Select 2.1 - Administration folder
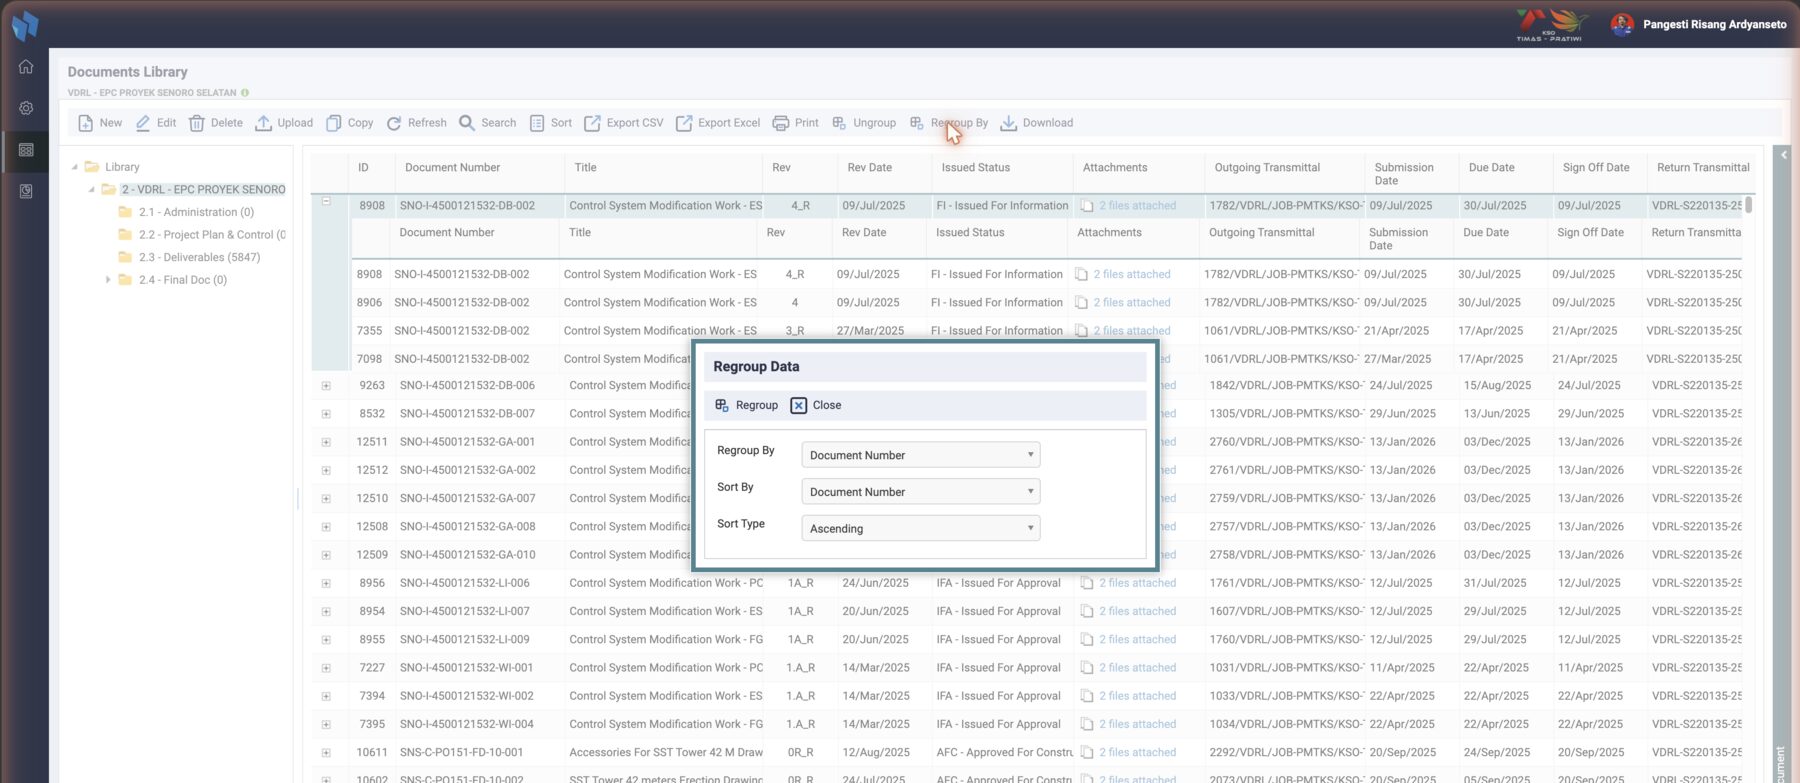The height and width of the screenshot is (783, 1800). coord(196,212)
